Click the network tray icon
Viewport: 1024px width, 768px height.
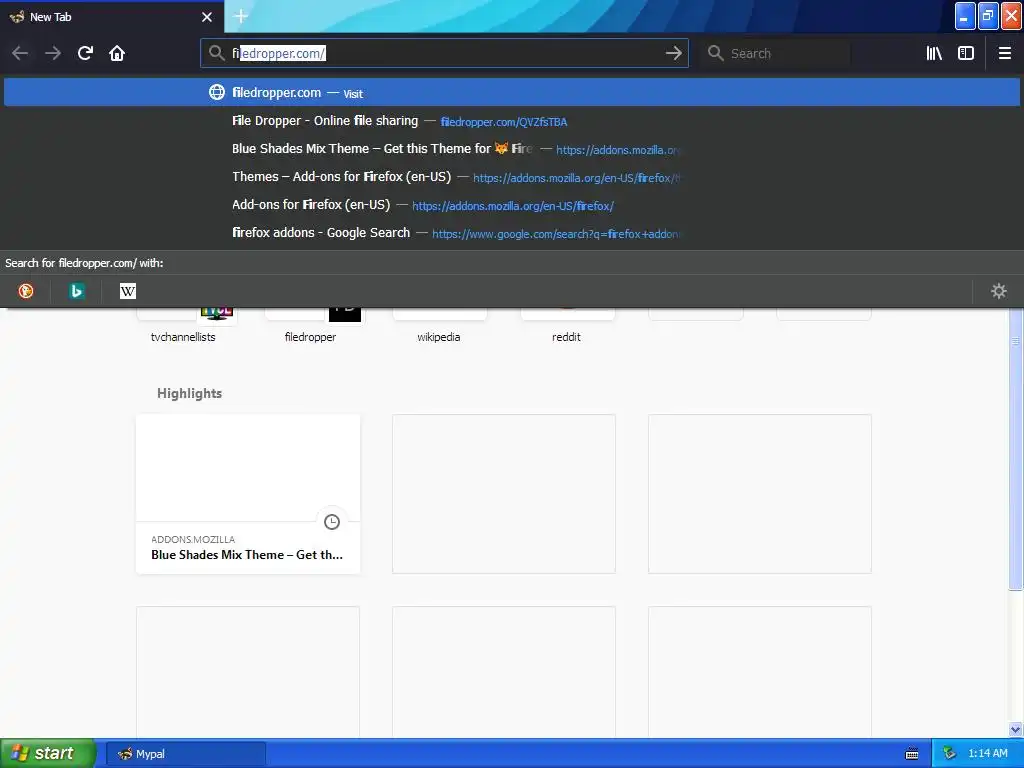(949, 754)
